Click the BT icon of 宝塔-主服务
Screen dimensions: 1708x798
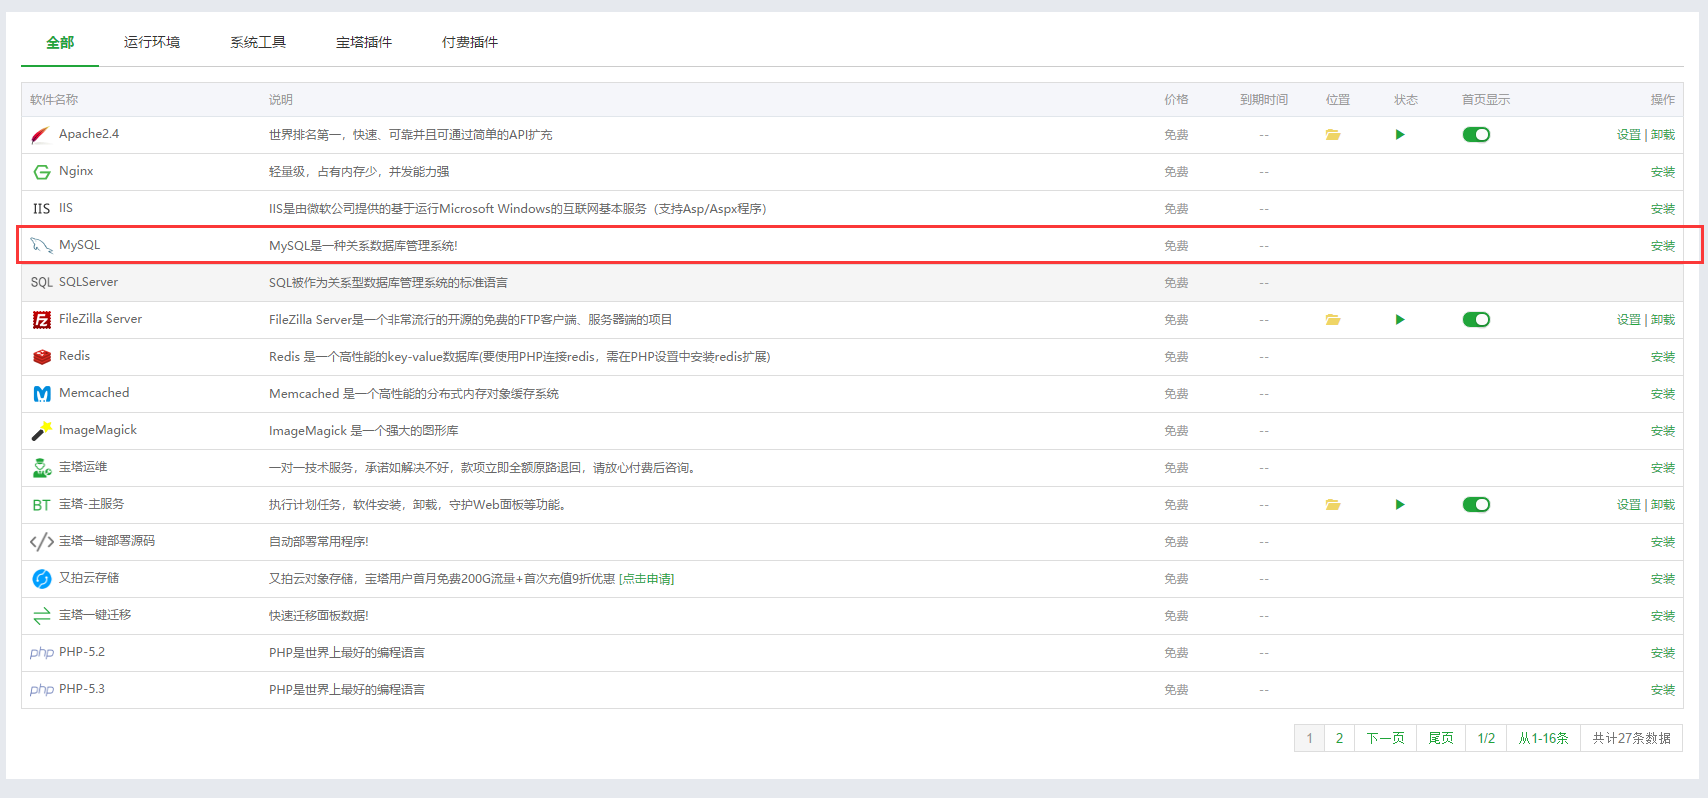(41, 505)
